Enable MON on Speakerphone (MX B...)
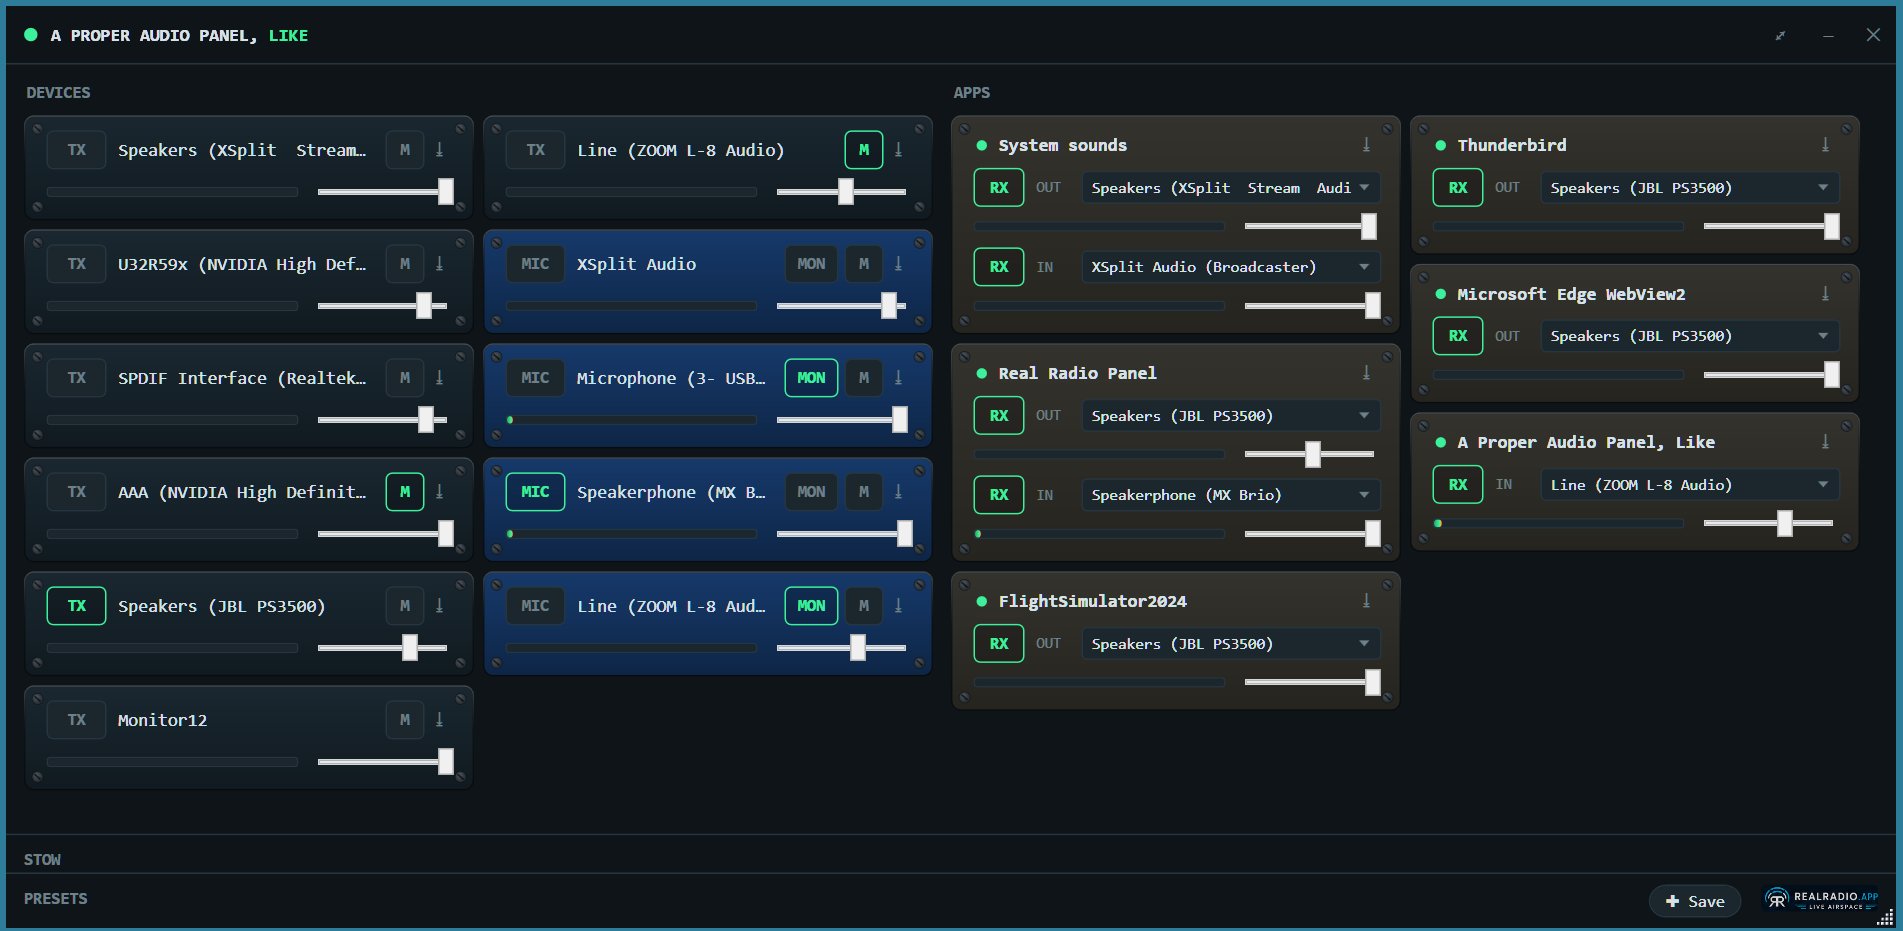 [x=811, y=492]
